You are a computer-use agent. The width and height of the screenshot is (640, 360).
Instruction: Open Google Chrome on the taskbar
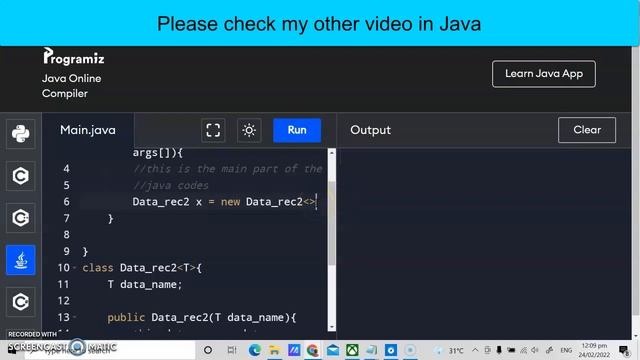(313, 350)
